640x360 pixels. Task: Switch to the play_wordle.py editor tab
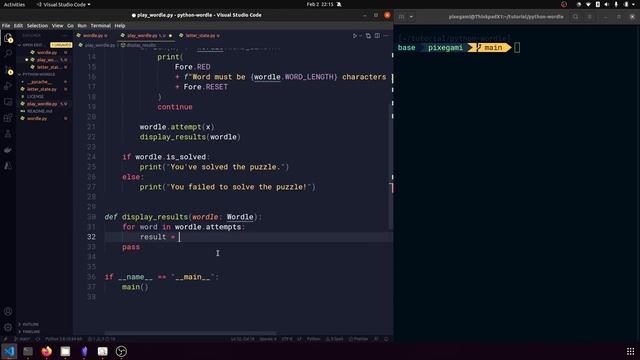[146, 36]
